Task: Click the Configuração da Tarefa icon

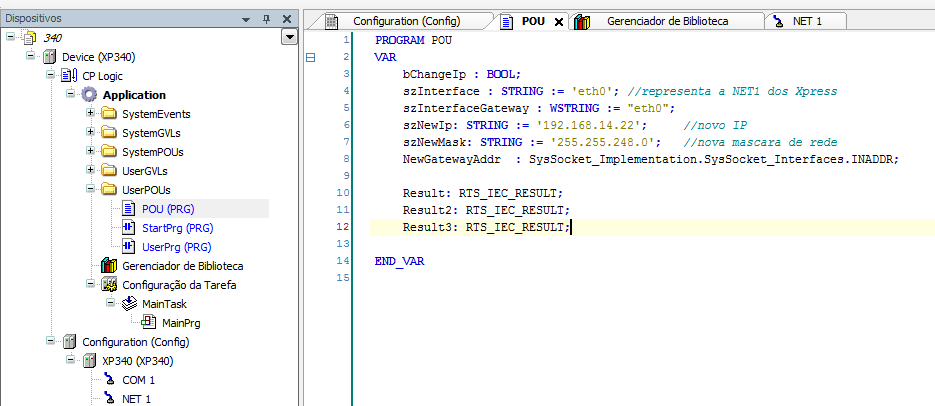Action: pyautogui.click(x=109, y=285)
